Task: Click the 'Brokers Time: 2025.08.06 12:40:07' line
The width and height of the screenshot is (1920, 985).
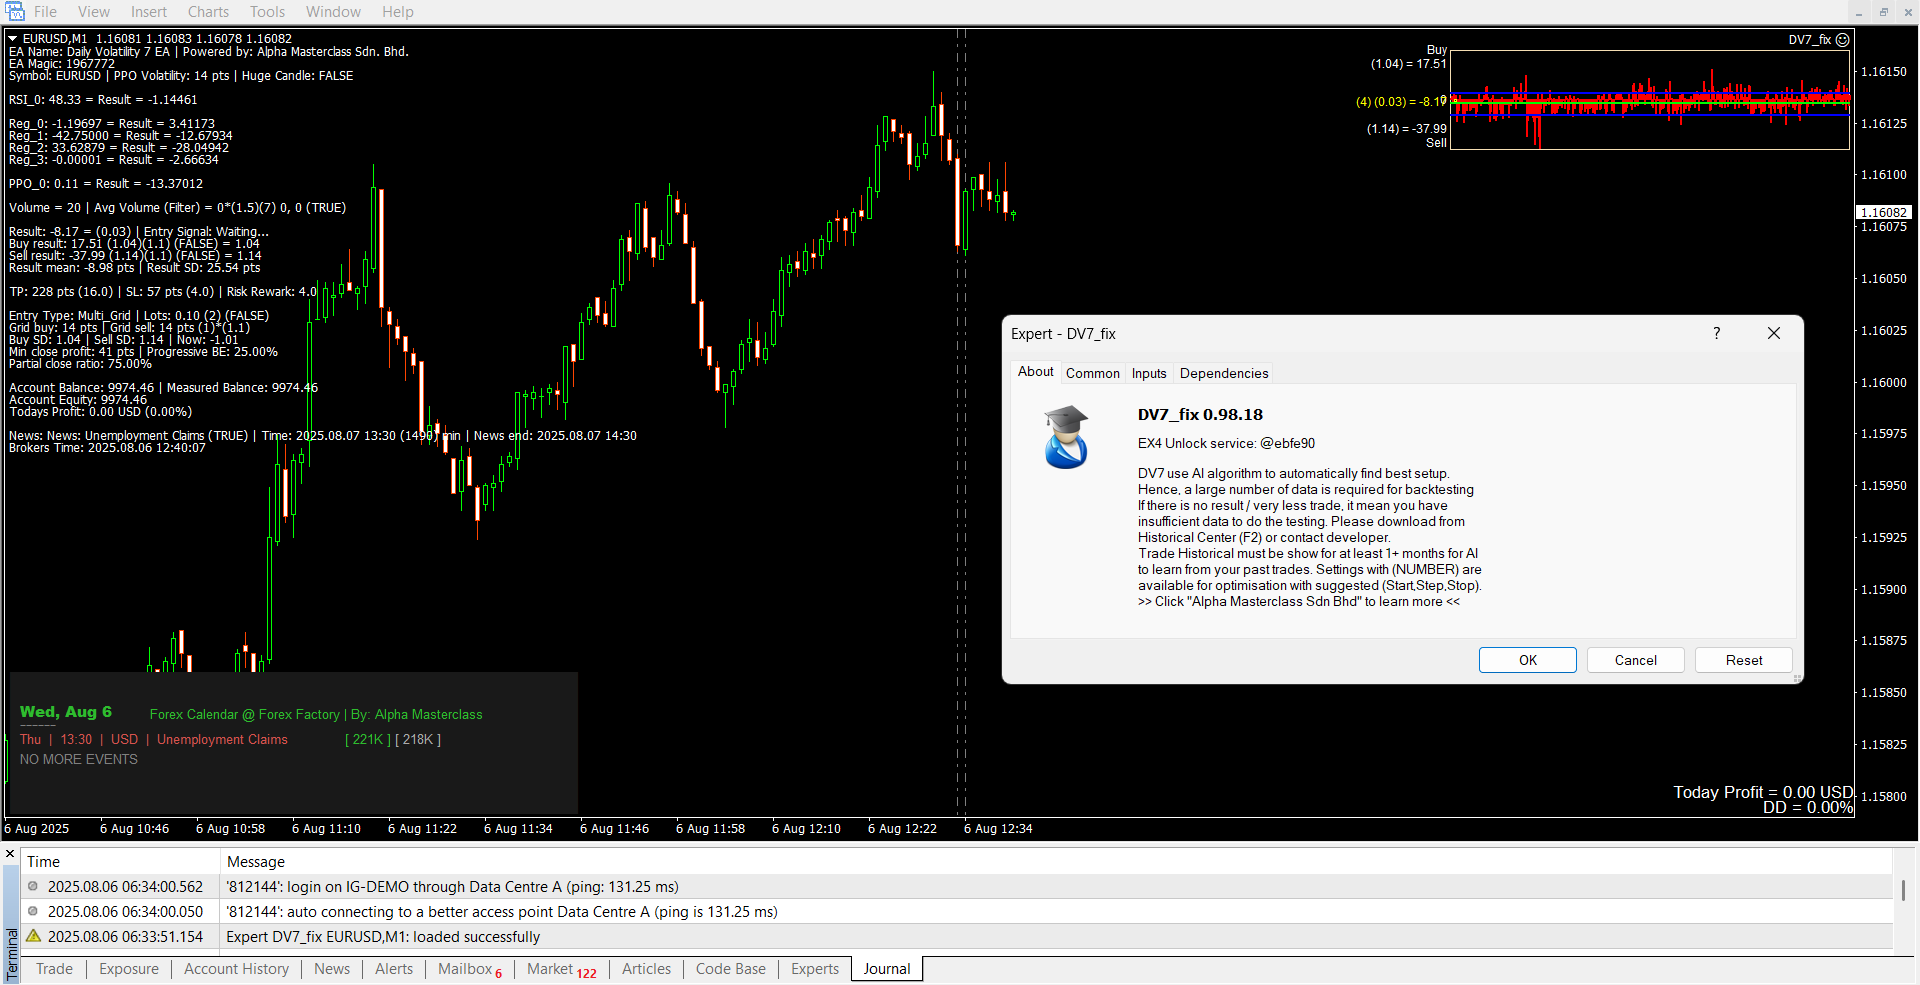Action: (x=107, y=448)
